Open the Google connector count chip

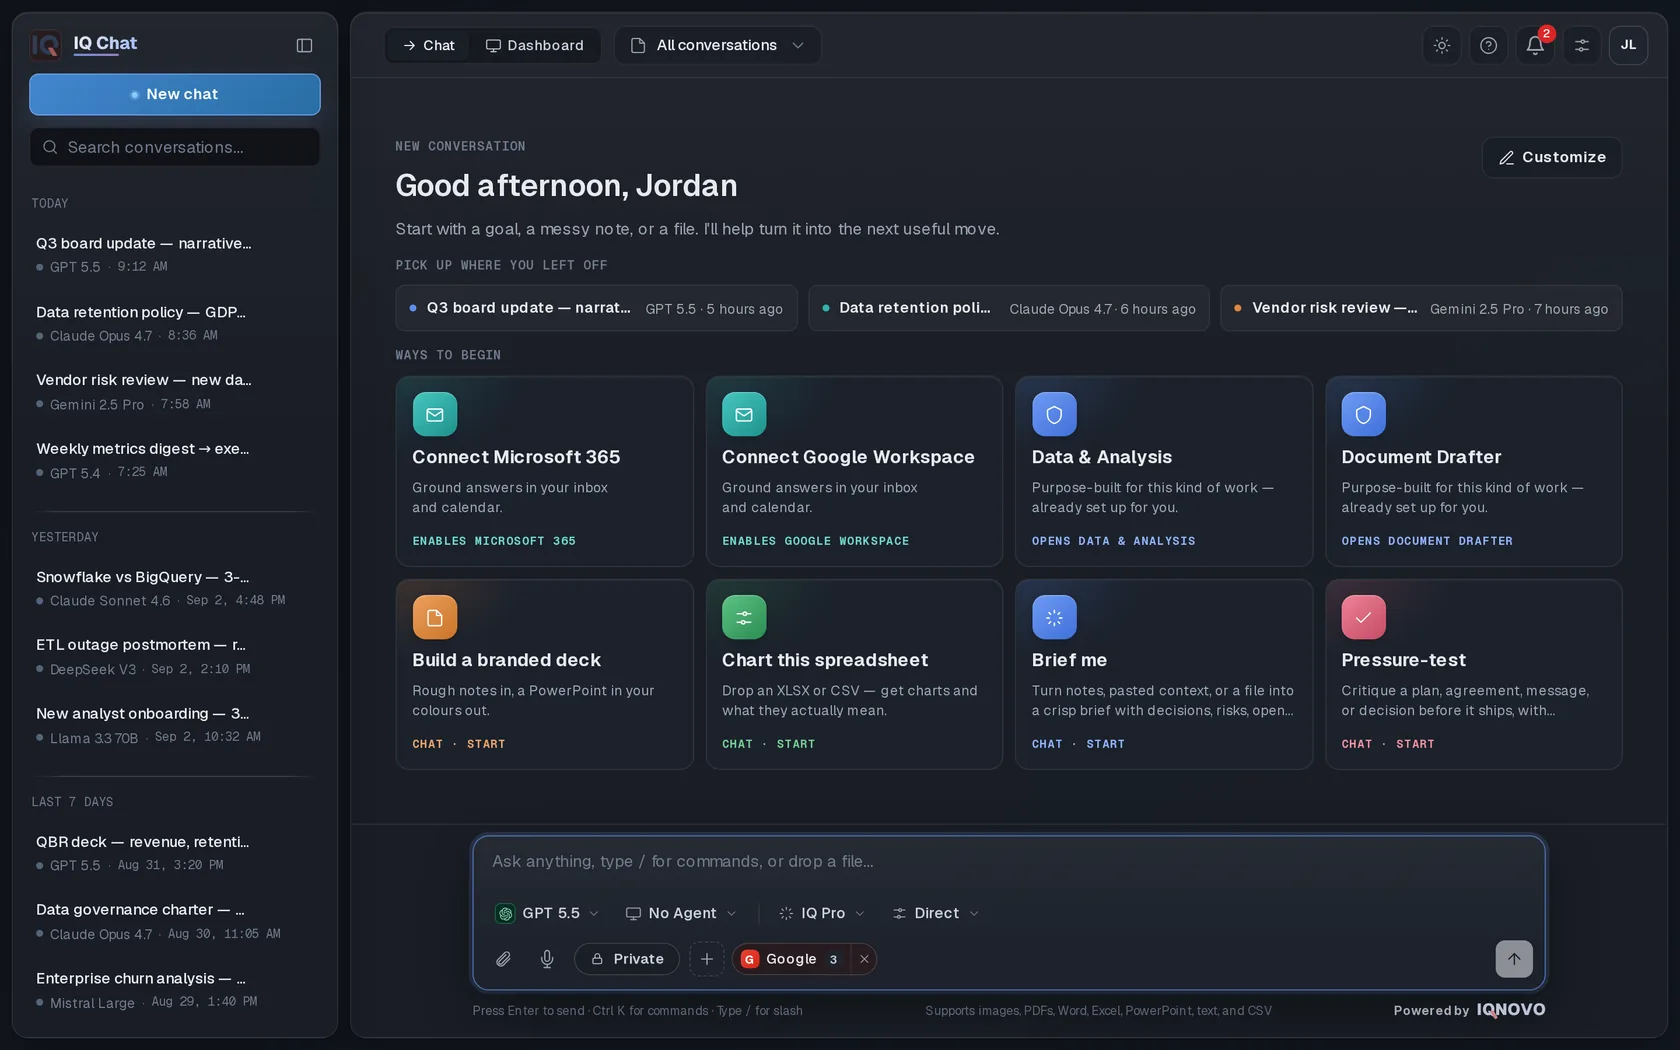pos(833,959)
